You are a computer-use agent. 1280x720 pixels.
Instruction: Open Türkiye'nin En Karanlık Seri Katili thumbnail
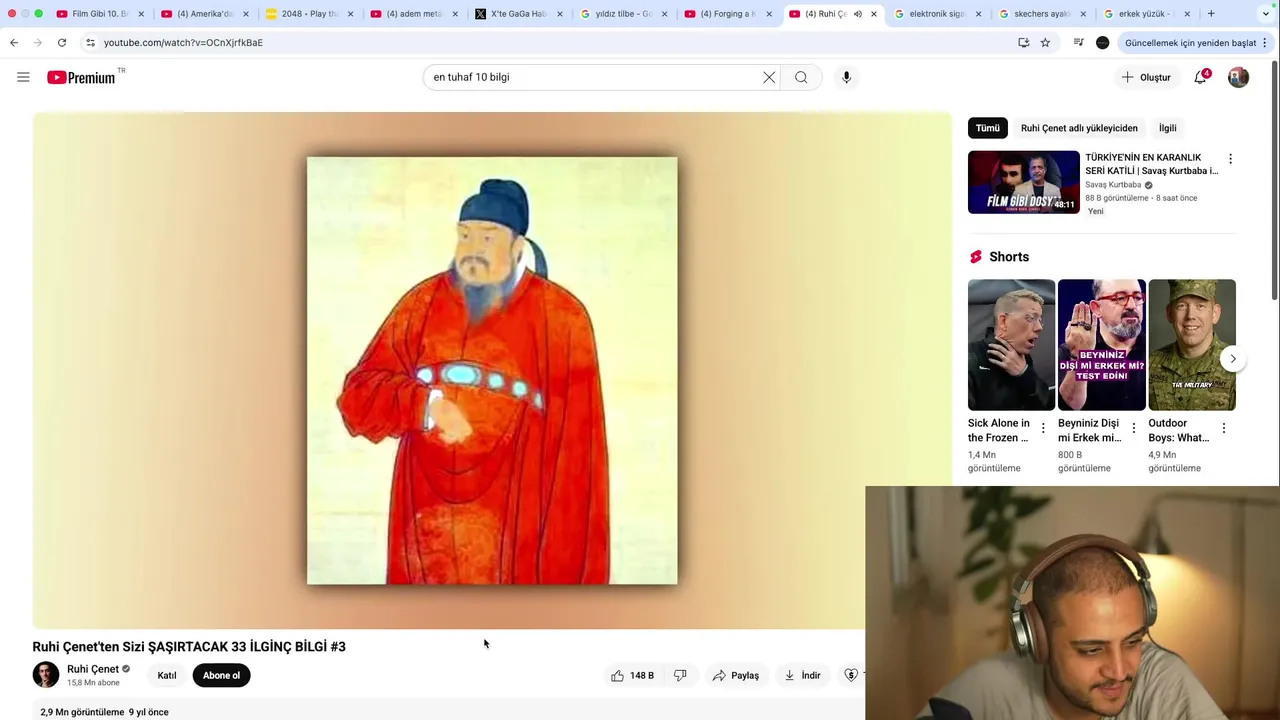pos(1023,182)
